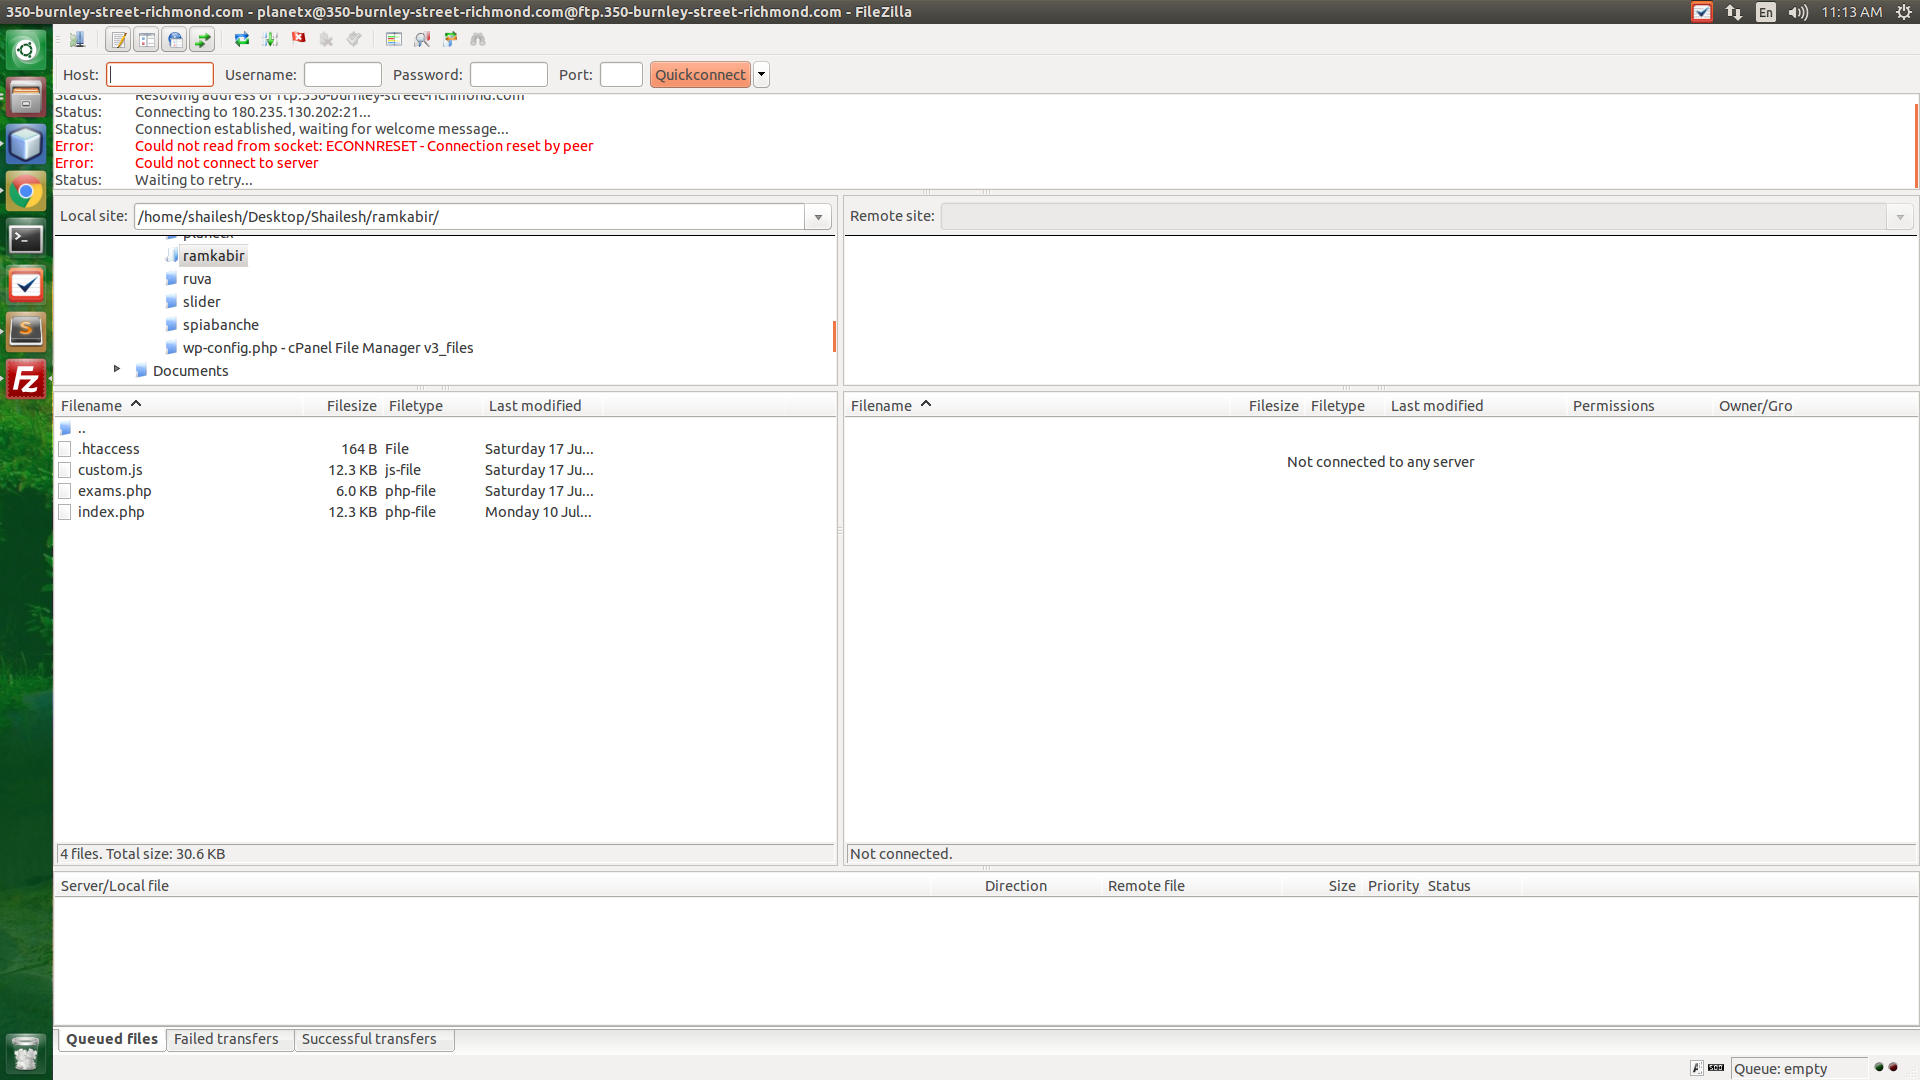This screenshot has height=1080, width=1920.
Task: Expand the Documents folder in tree
Action: [117, 370]
